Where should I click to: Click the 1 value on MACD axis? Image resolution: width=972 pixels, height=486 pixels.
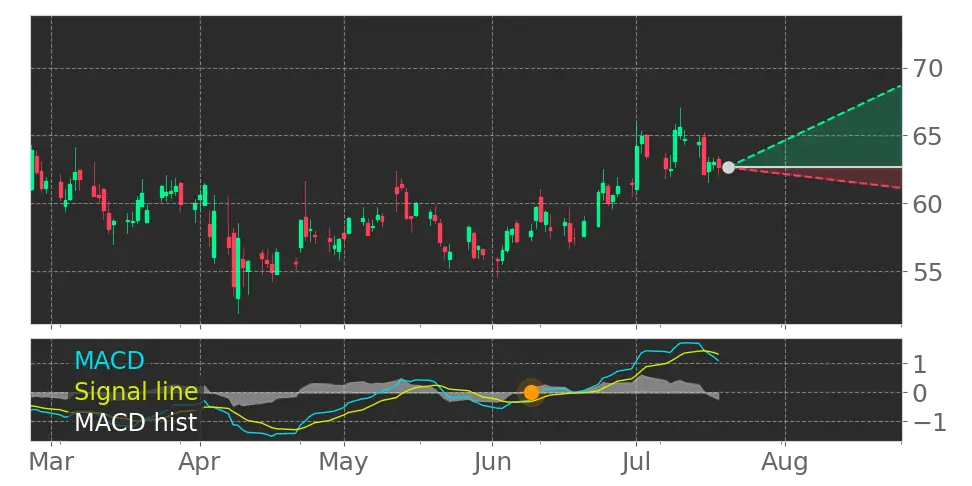(x=921, y=364)
